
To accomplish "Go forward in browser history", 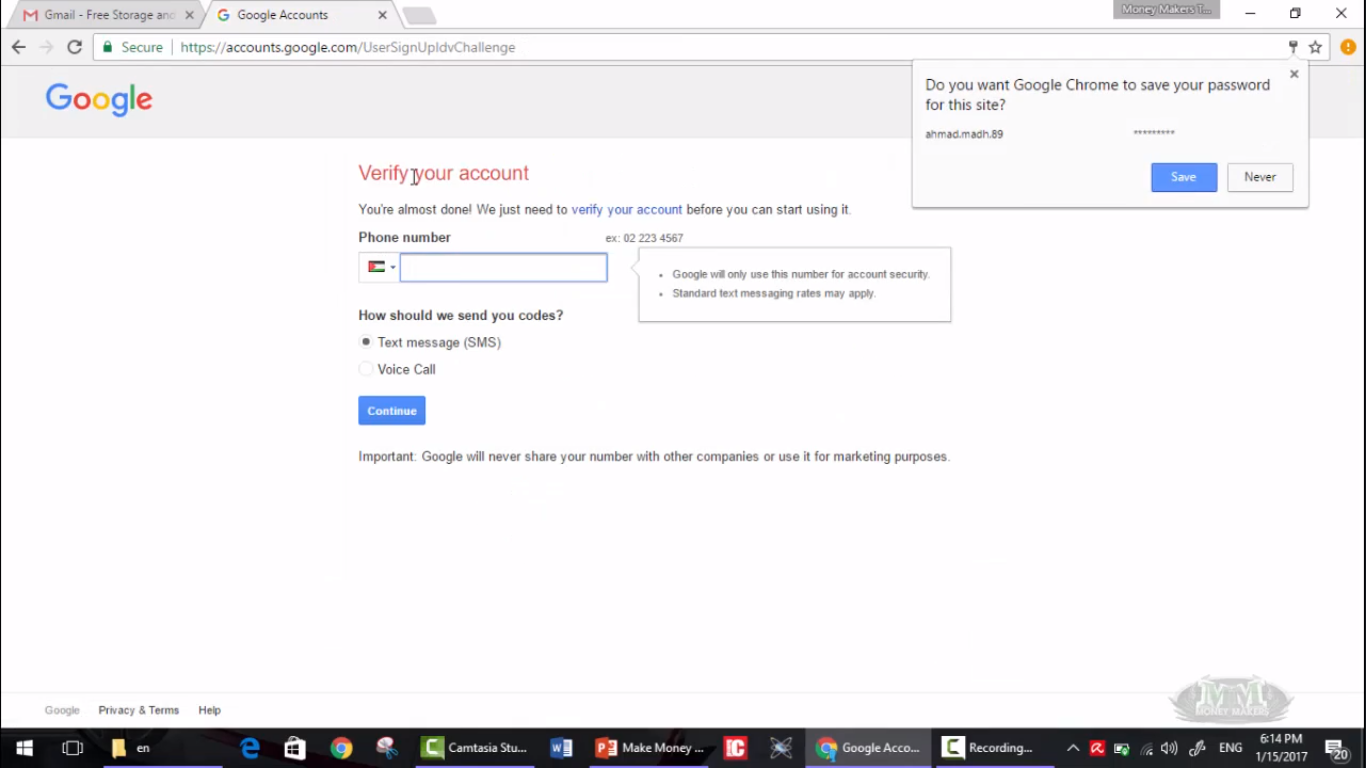I will [46, 47].
